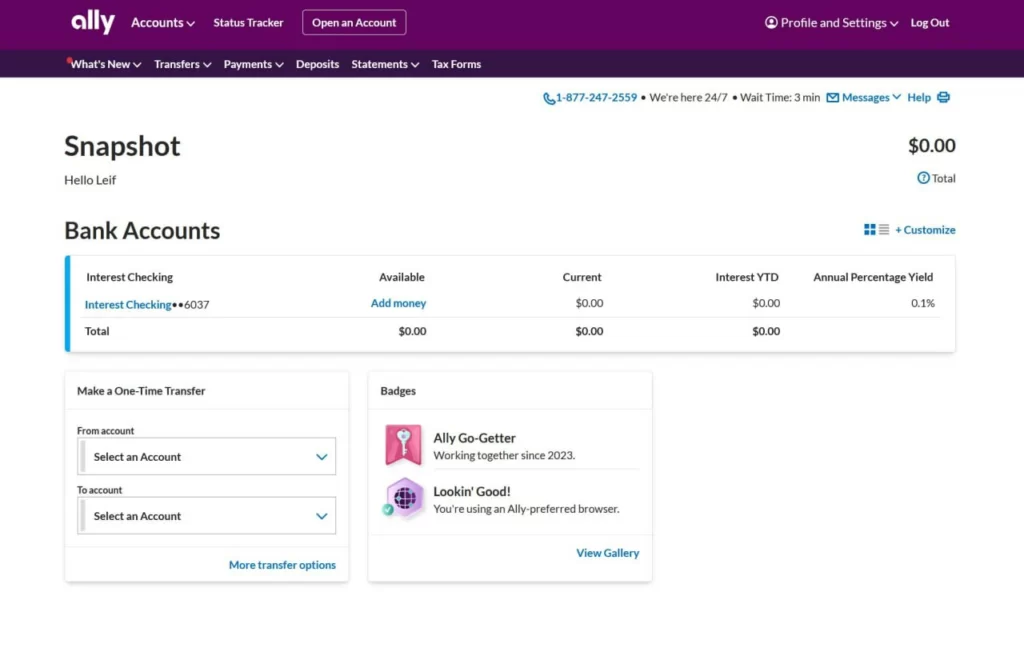Screen dimensions: 1024x652
Task: Click the Available column header
Action: (x=402, y=277)
